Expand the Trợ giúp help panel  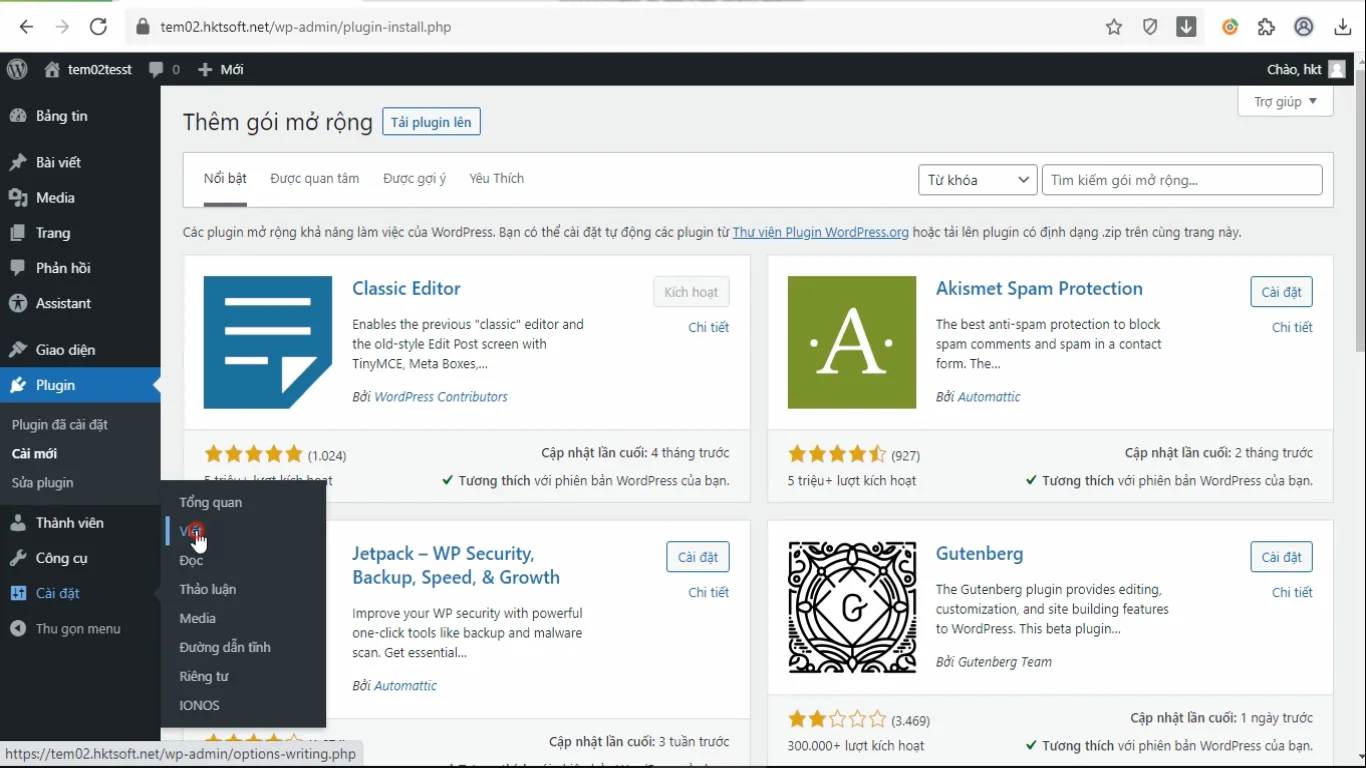point(1285,102)
